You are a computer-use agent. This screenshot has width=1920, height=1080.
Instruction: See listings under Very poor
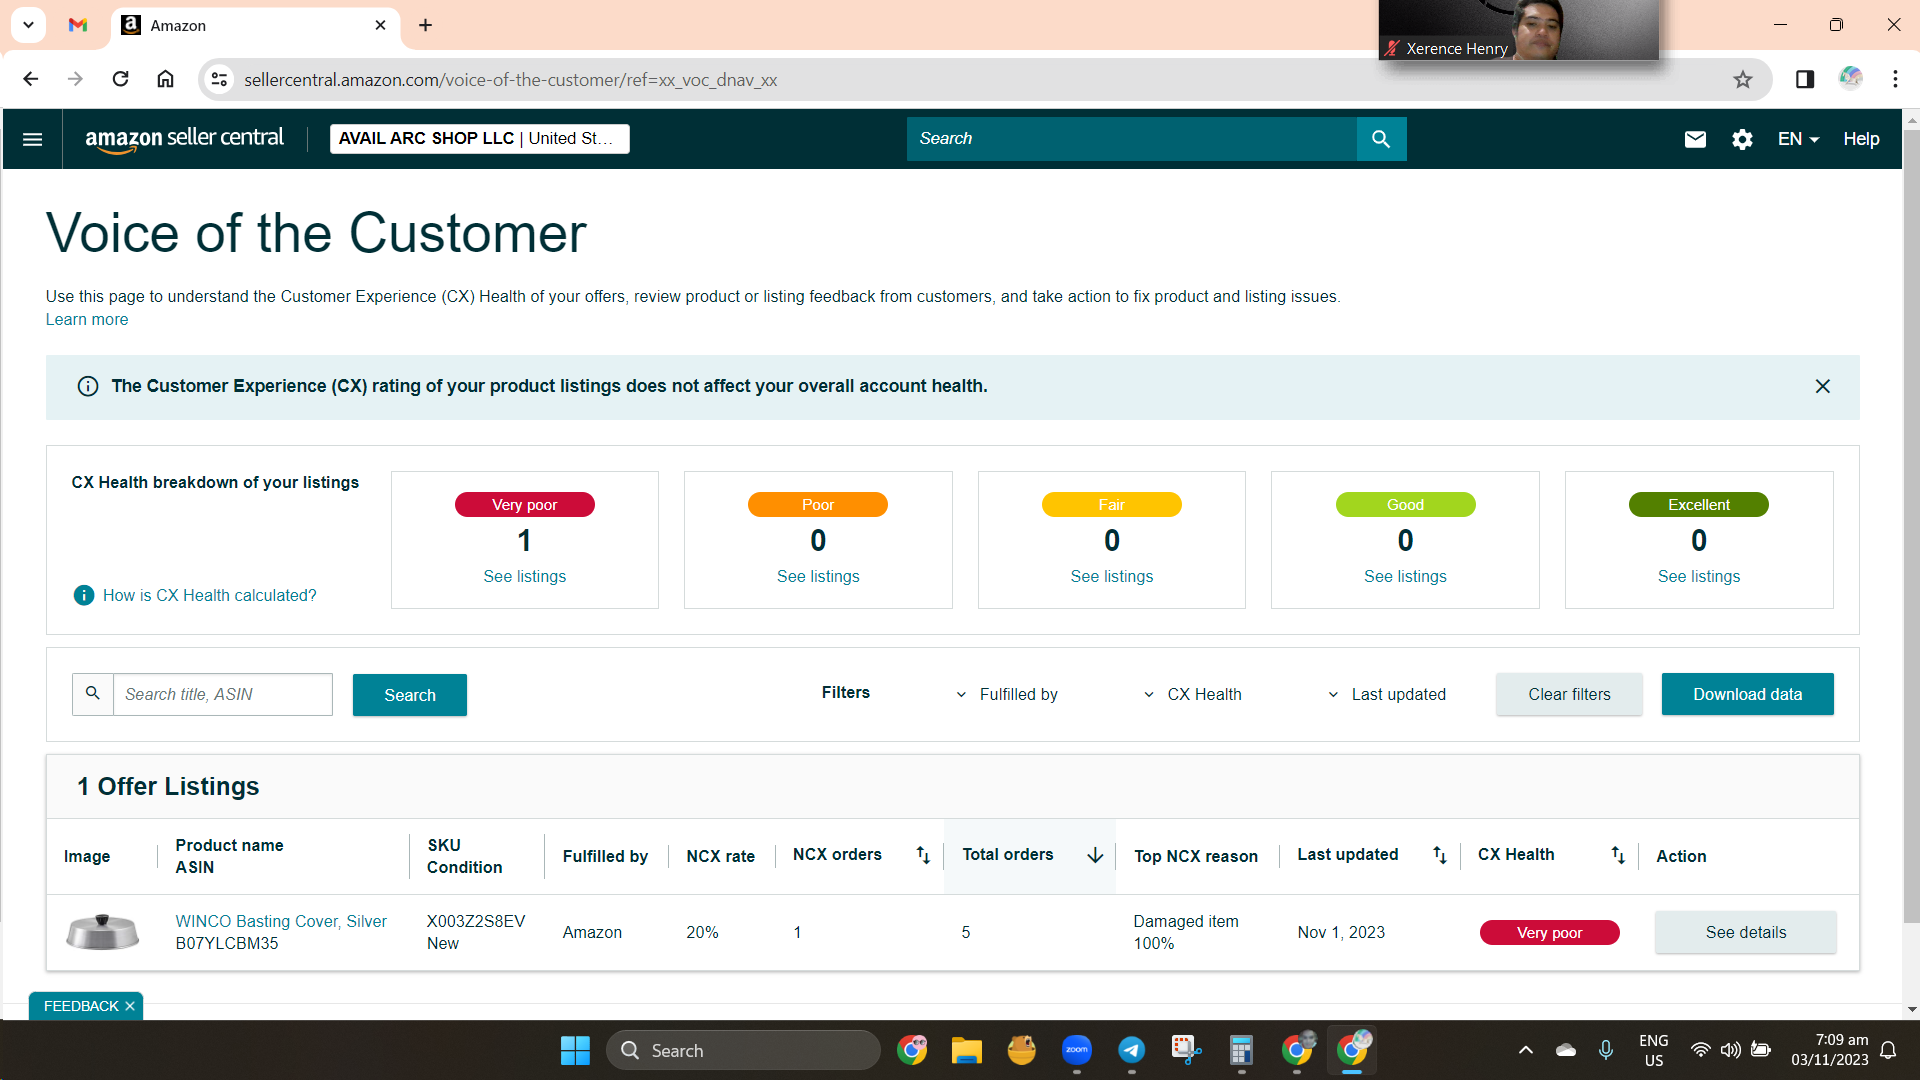coord(524,577)
